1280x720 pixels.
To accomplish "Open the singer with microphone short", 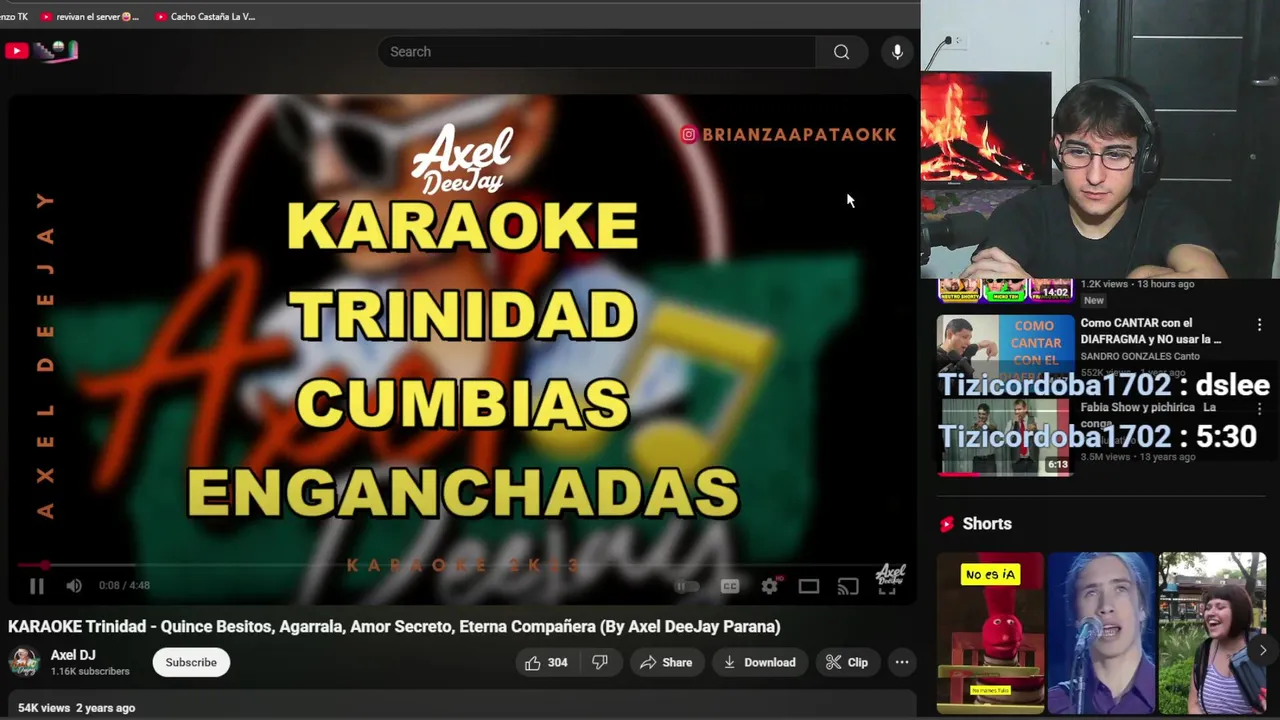I will 1101,633.
